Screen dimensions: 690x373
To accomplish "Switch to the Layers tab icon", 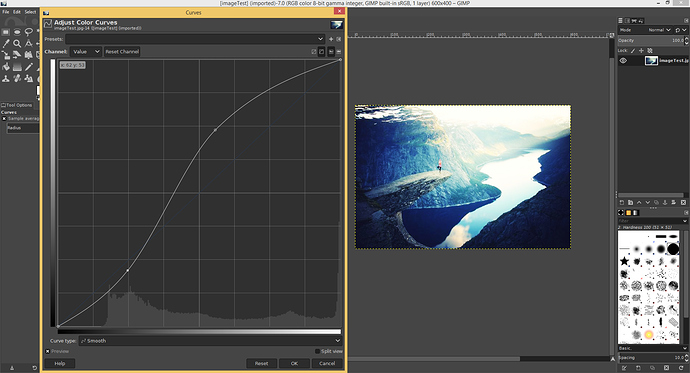I will click(620, 21).
